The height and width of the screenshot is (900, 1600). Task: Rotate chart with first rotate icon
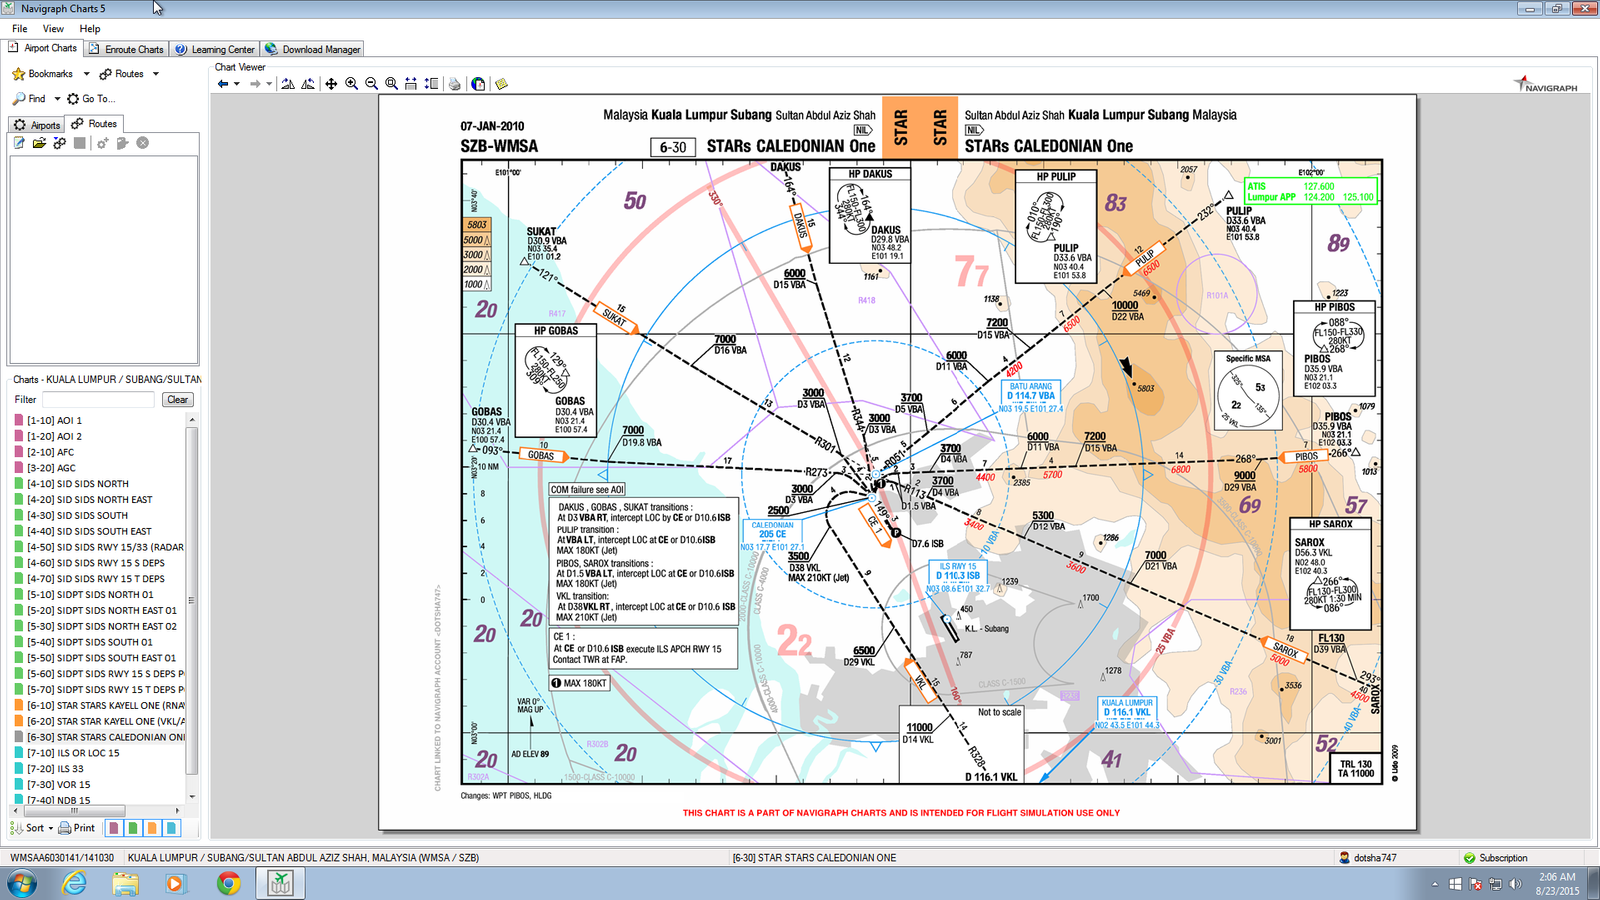pos(288,84)
